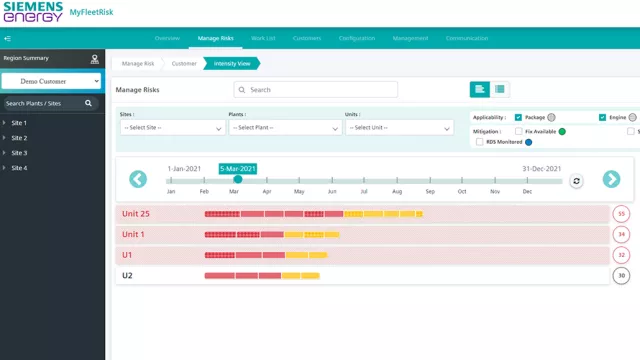This screenshot has height=360, width=640.
Task: Click the 1-Jan-2021 start date label
Action: [184, 169]
